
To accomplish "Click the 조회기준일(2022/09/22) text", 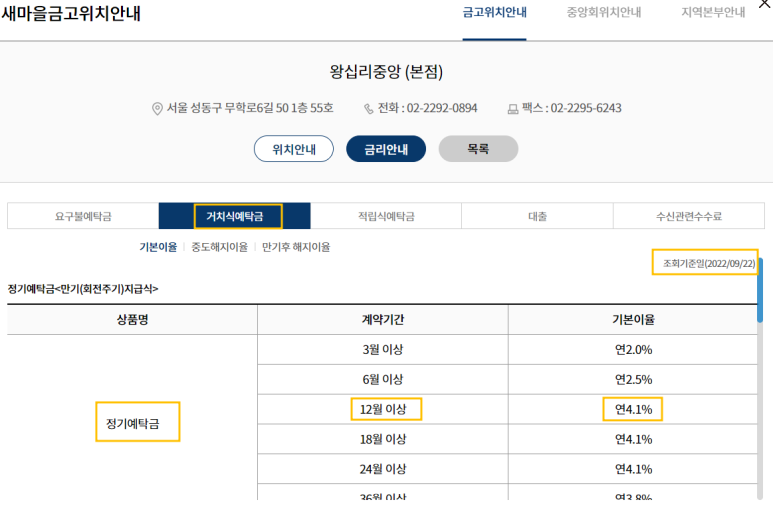I will click(x=709, y=263).
